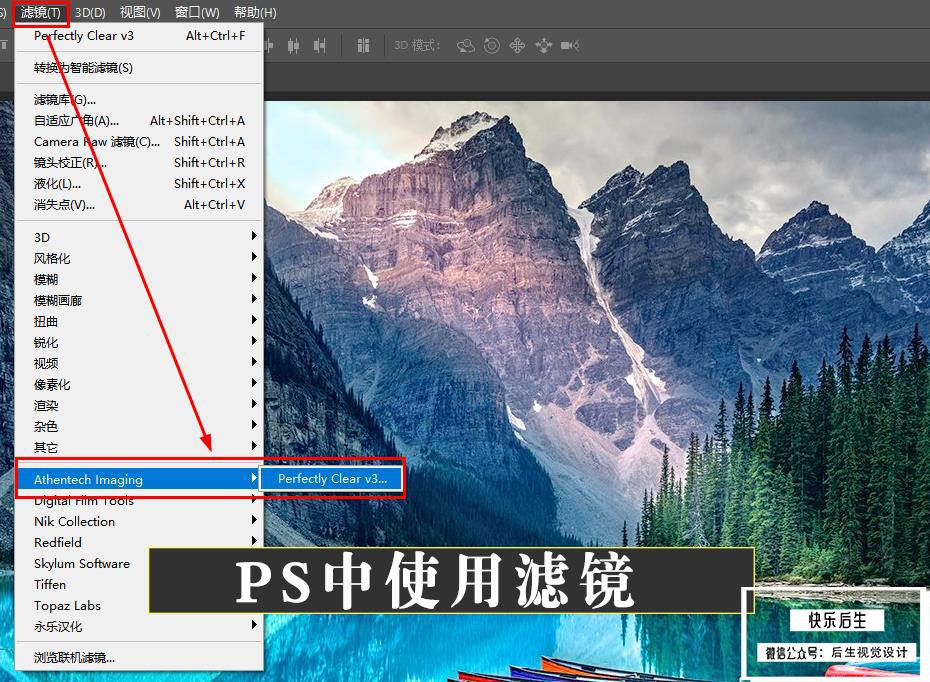Viewport: 930px width, 682px height.
Task: Expand the 视频 video submenu
Action: click(139, 363)
